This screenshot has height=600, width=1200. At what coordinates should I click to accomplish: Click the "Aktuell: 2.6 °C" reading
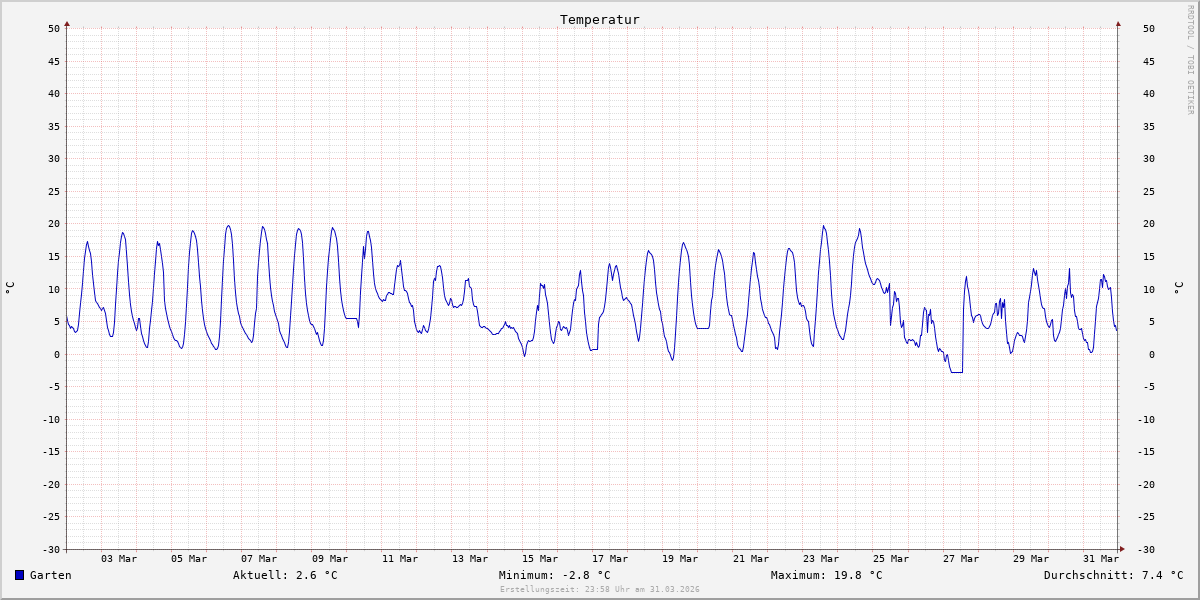(x=285, y=575)
